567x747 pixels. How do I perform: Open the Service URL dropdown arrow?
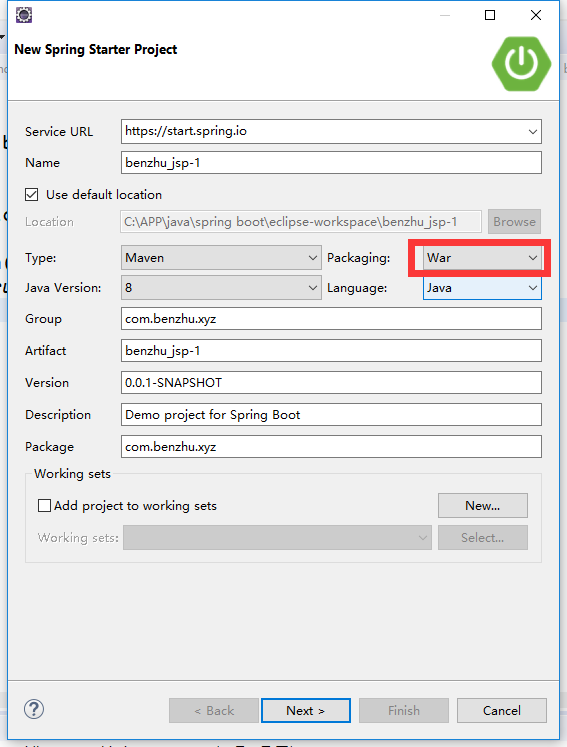[x=533, y=131]
